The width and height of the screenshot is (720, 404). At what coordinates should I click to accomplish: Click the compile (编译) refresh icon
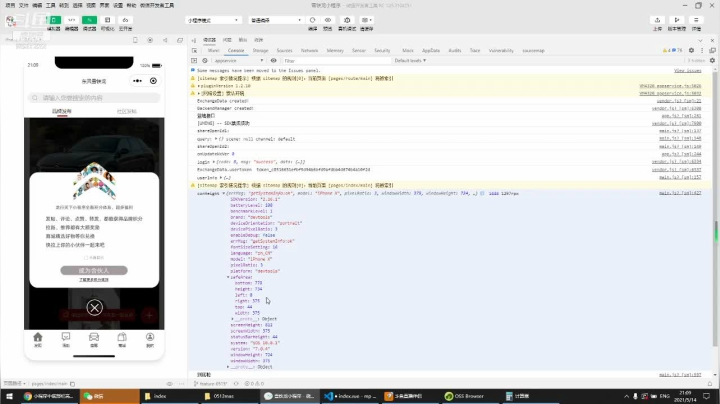tap(313, 20)
